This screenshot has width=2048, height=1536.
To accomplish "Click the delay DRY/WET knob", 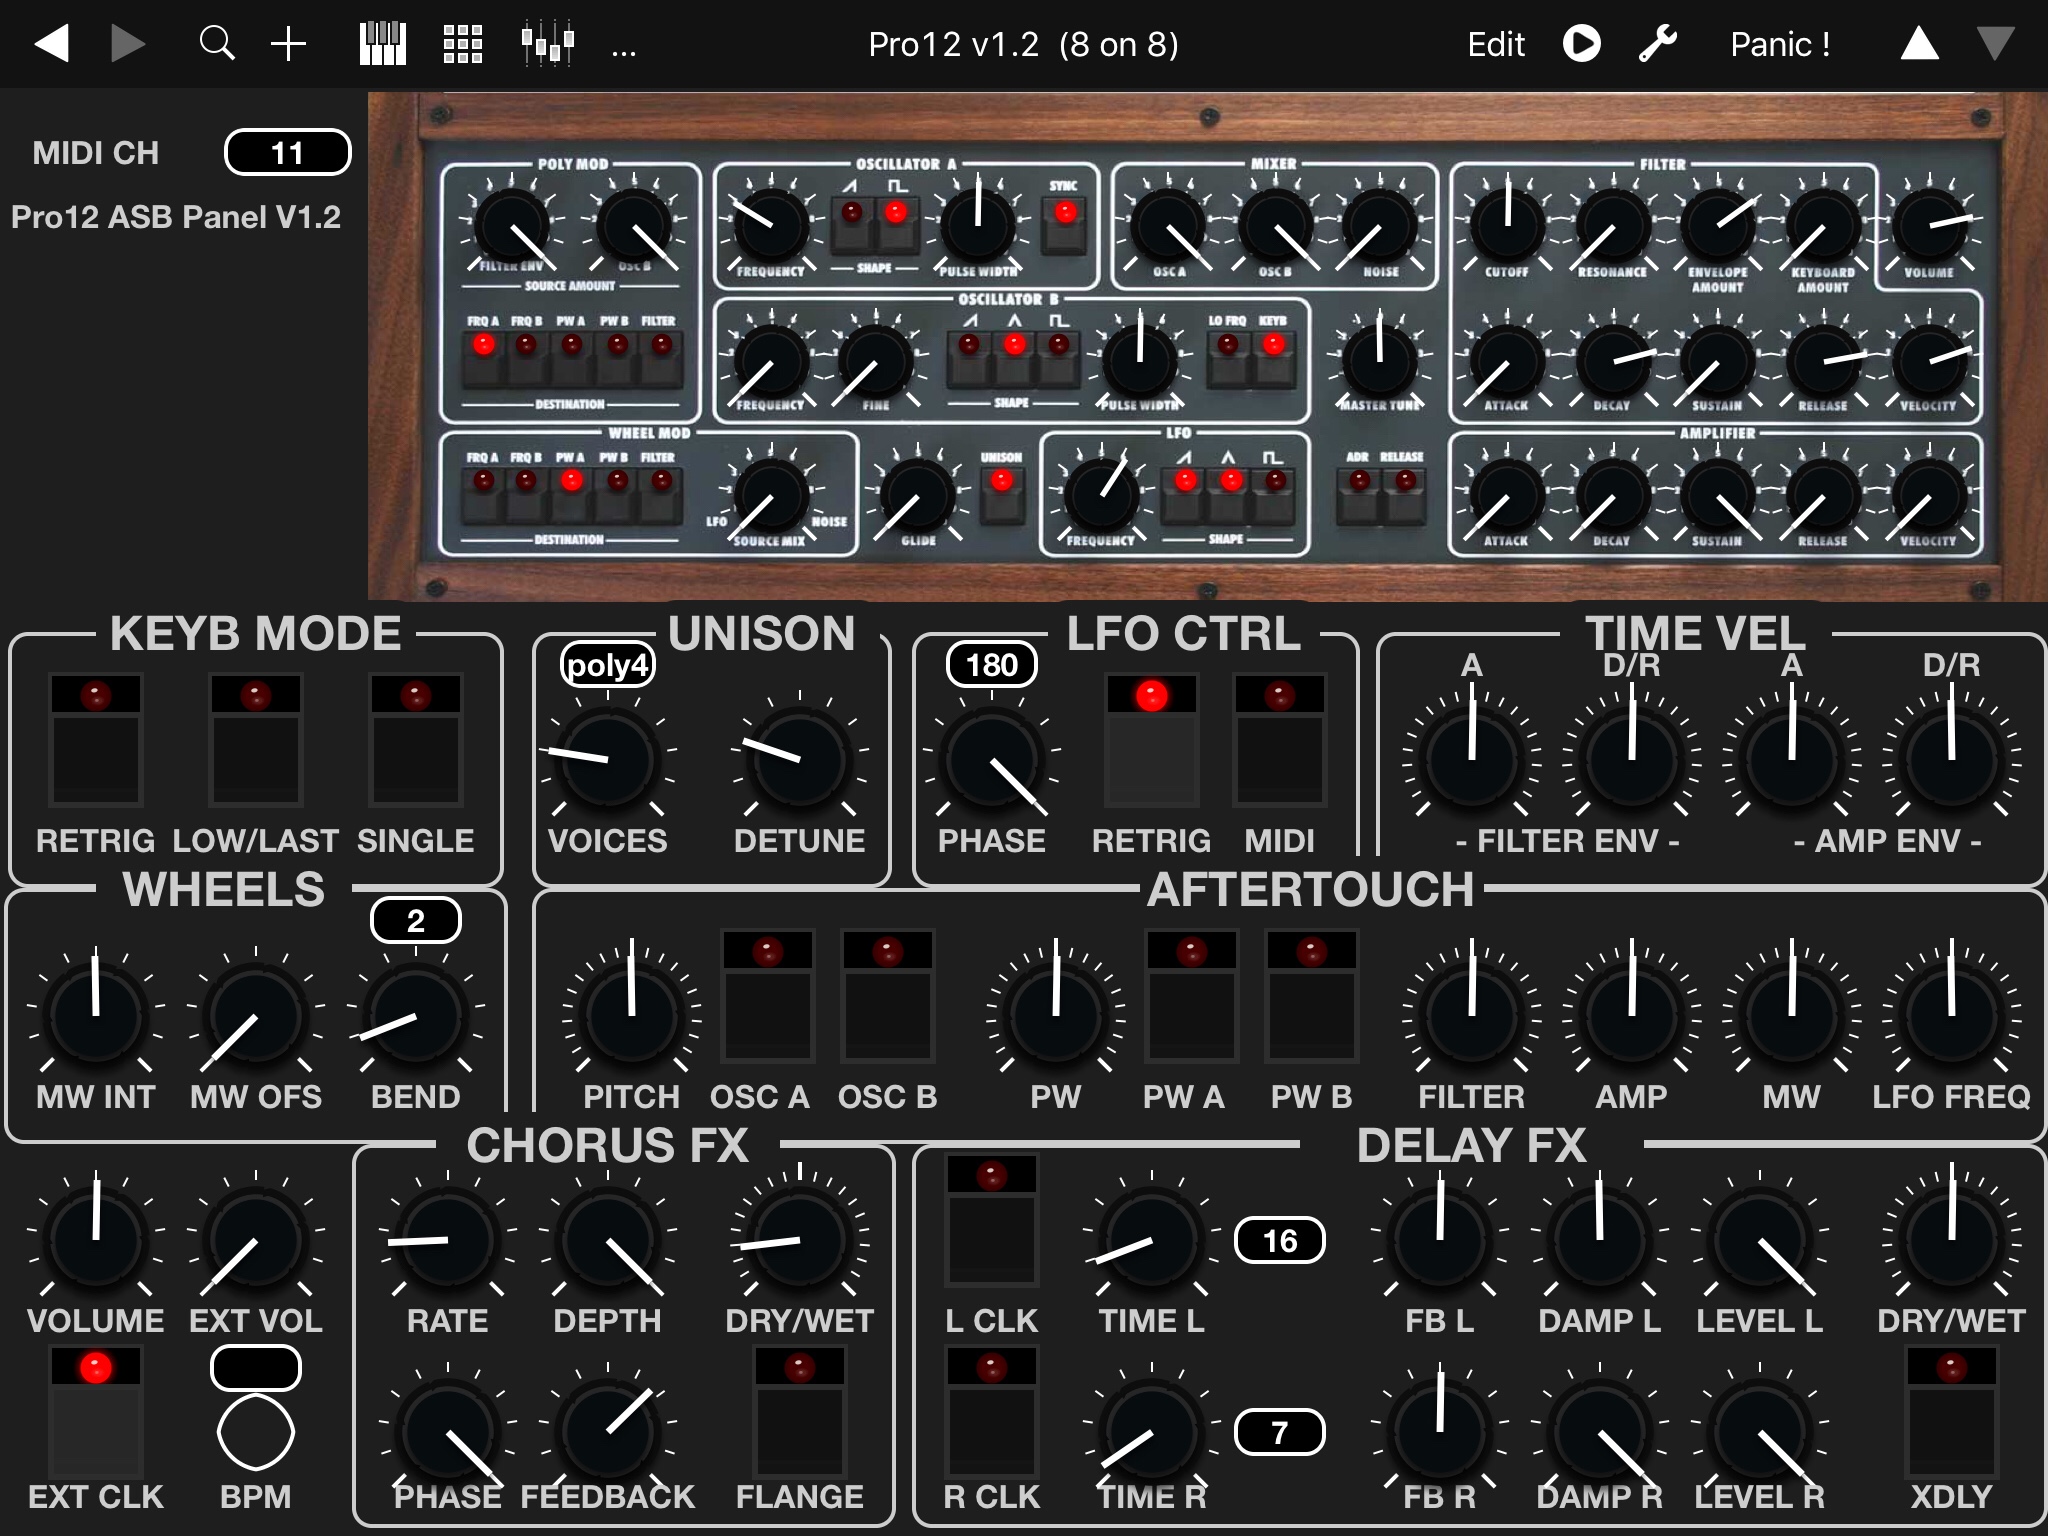I will (x=1952, y=1238).
